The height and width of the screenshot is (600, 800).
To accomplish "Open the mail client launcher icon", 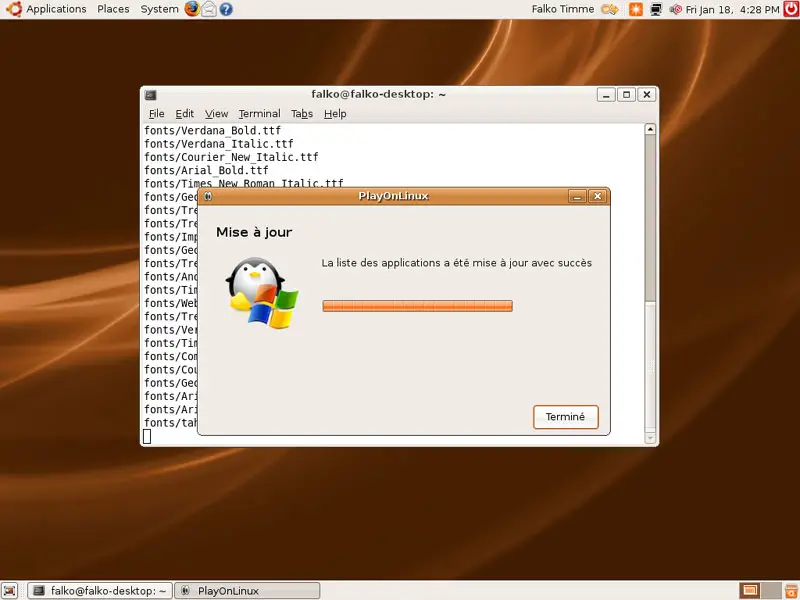I will tap(209, 9).
